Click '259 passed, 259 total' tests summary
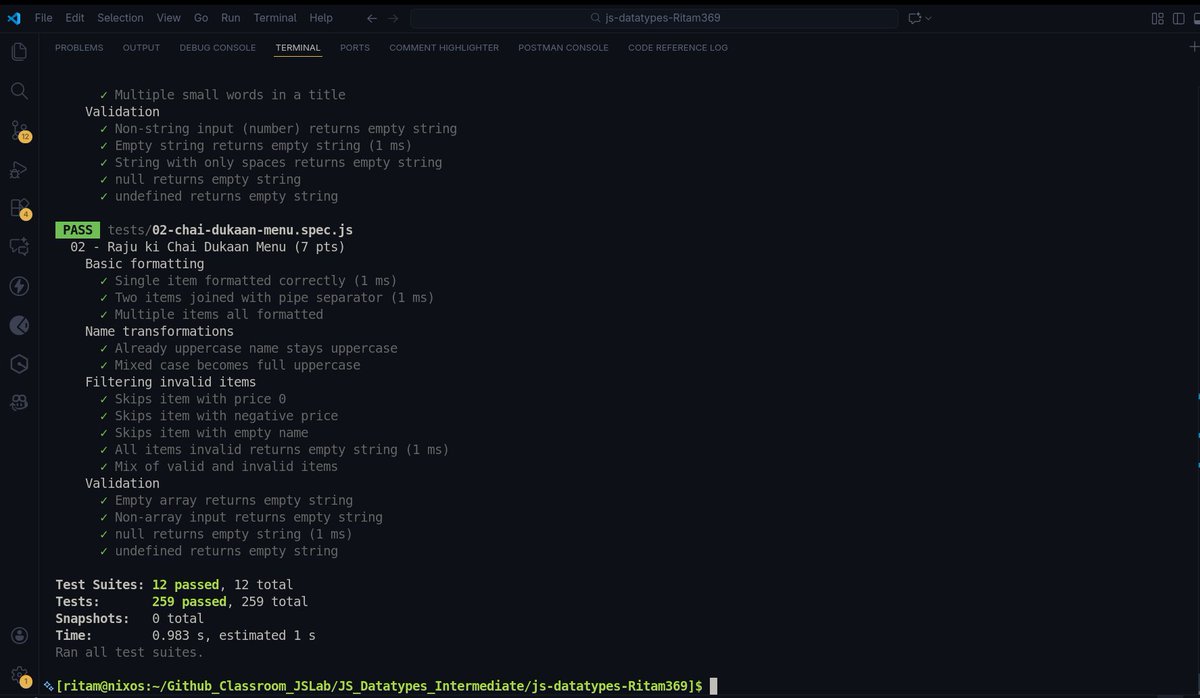This screenshot has width=1200, height=698. pos(230,601)
